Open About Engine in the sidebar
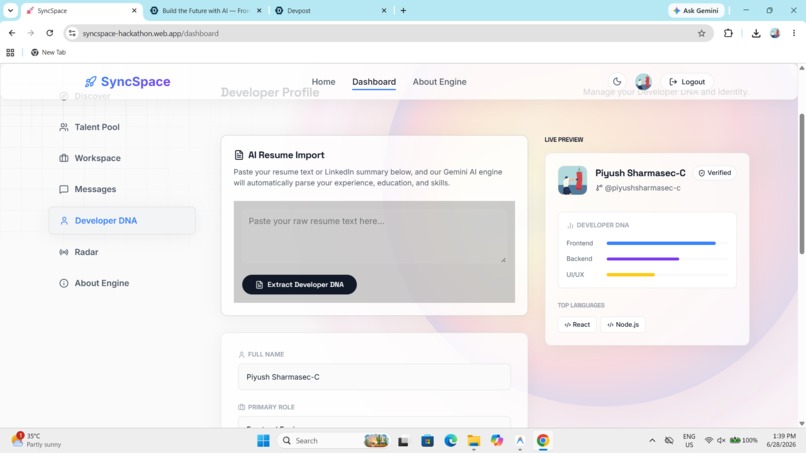The image size is (806, 453). [x=122, y=283]
